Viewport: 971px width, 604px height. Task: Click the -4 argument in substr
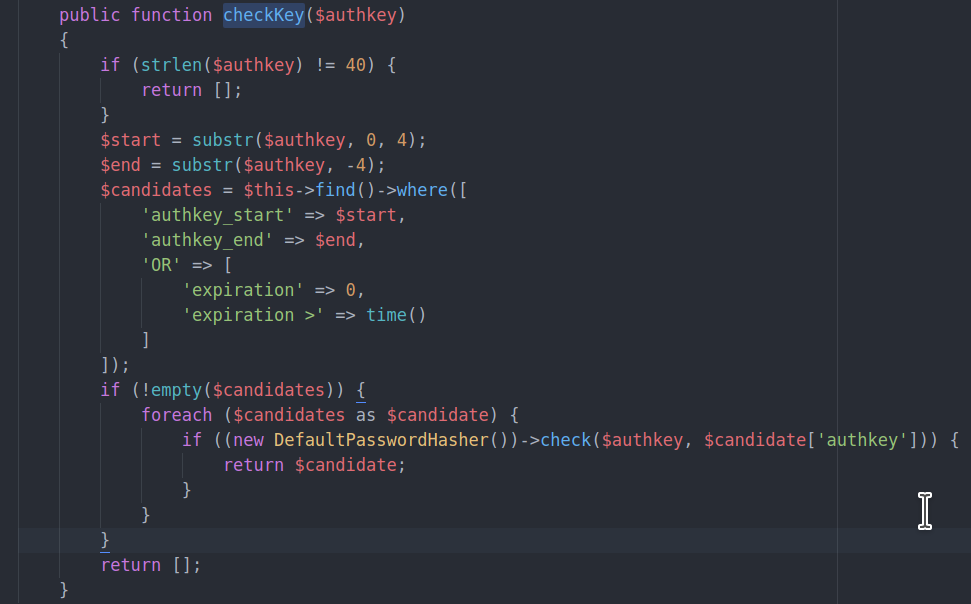click(365, 165)
